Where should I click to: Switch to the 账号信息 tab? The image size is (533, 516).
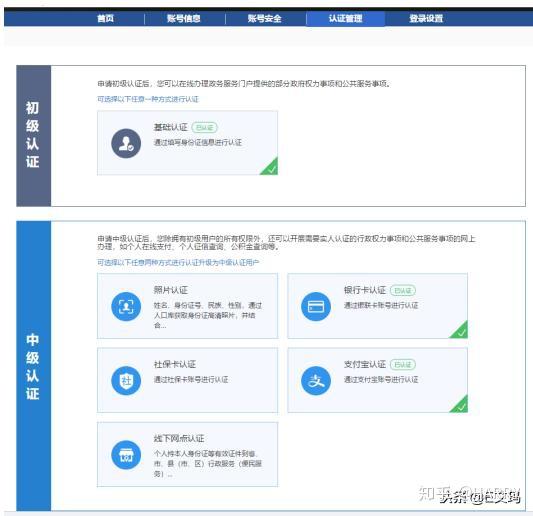pos(184,18)
